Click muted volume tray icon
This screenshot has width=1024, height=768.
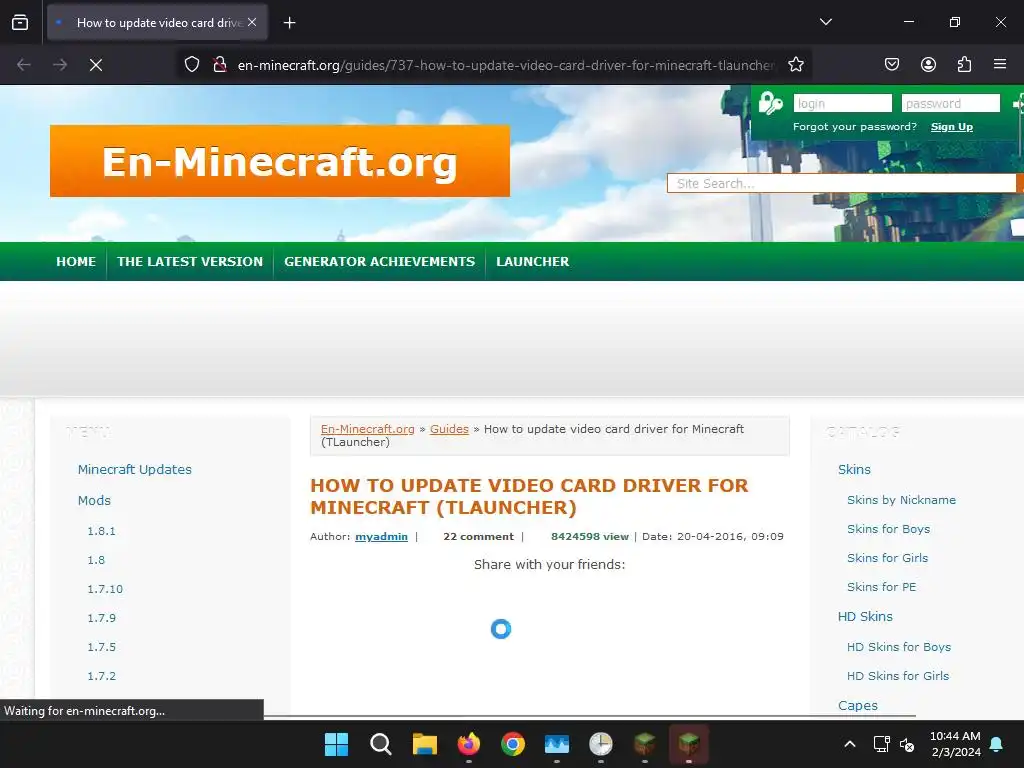(x=907, y=744)
